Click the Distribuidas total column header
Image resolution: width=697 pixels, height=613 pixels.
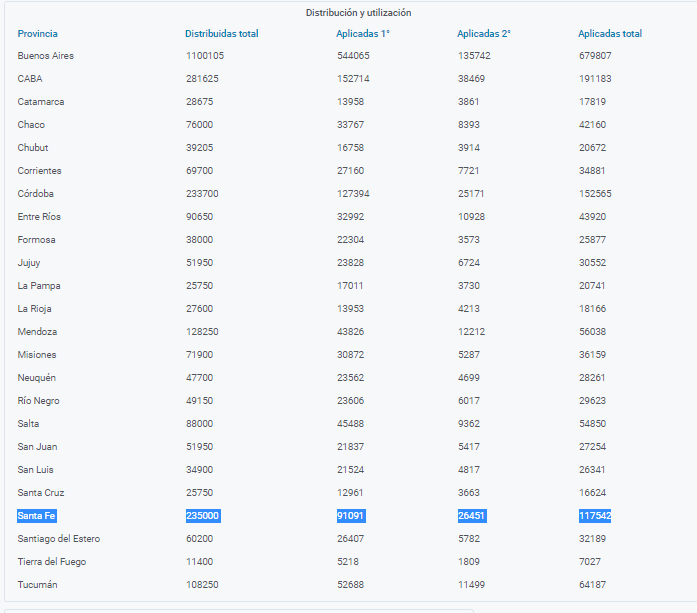click(x=221, y=34)
